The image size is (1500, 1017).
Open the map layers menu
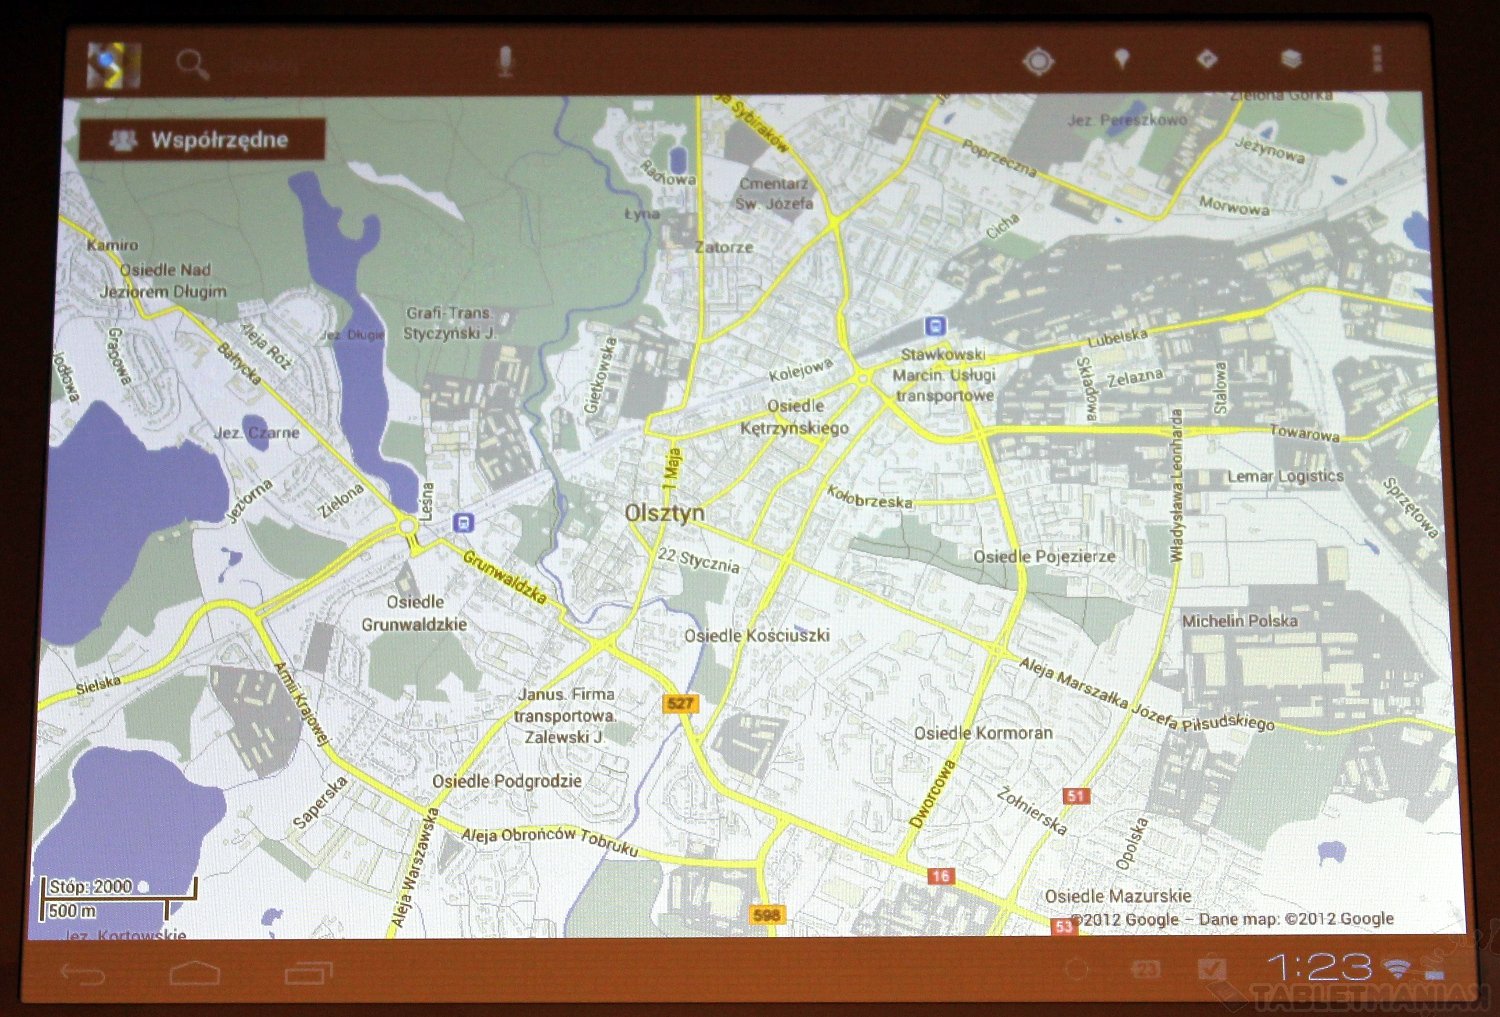(x=1292, y=60)
